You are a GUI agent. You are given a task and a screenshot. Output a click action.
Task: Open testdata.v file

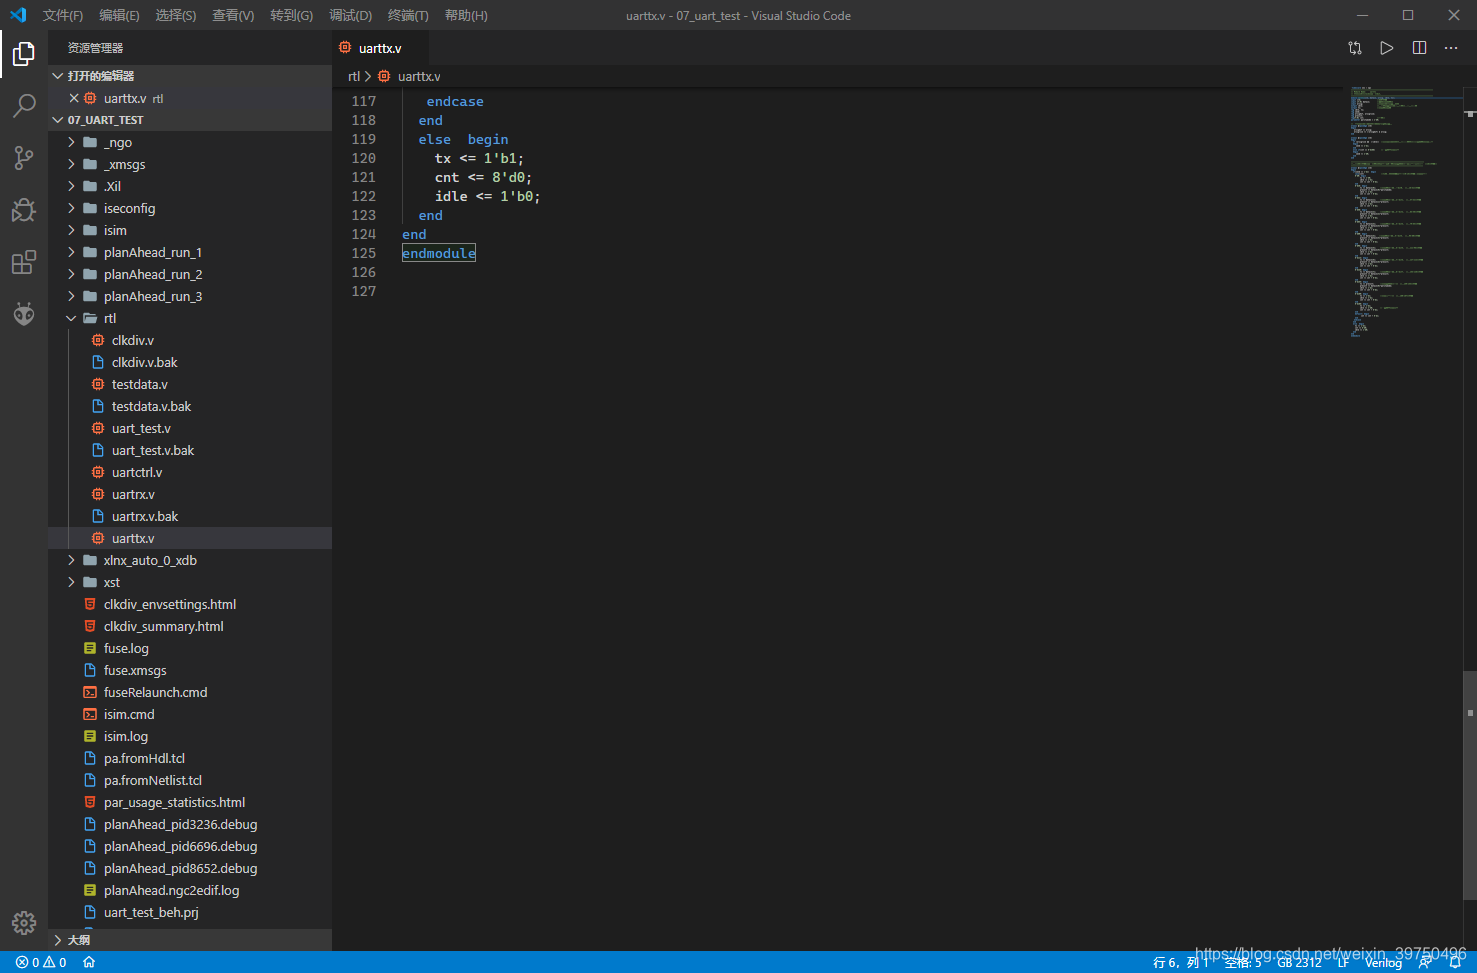click(x=190, y=384)
